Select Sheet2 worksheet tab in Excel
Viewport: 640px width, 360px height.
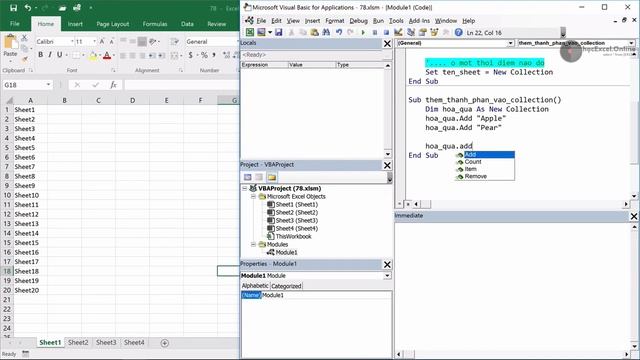coord(78,342)
